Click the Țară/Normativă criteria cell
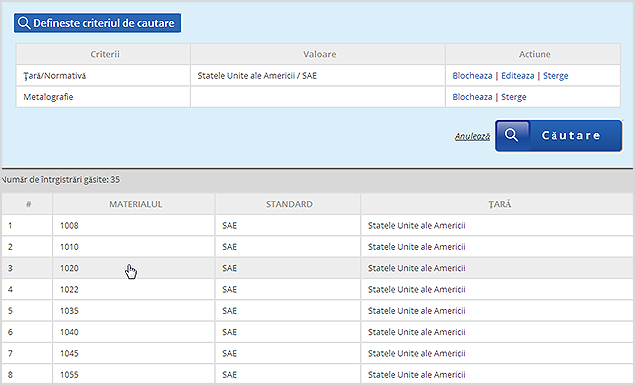This screenshot has width=635, height=385. point(103,76)
